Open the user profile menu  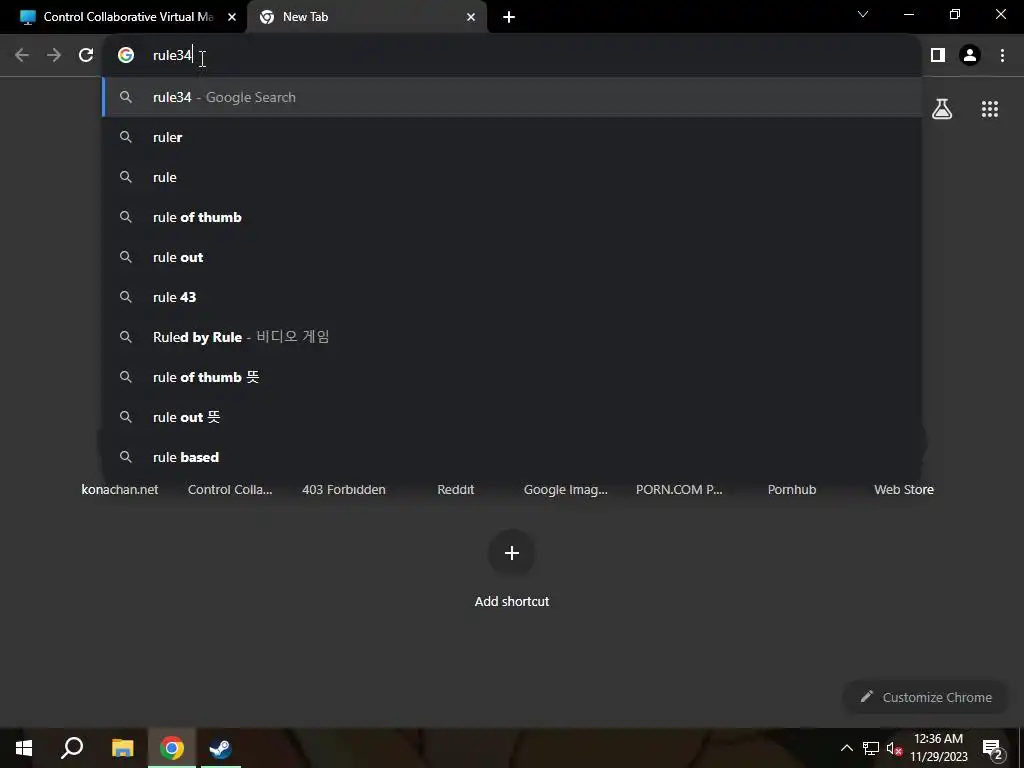coord(970,56)
